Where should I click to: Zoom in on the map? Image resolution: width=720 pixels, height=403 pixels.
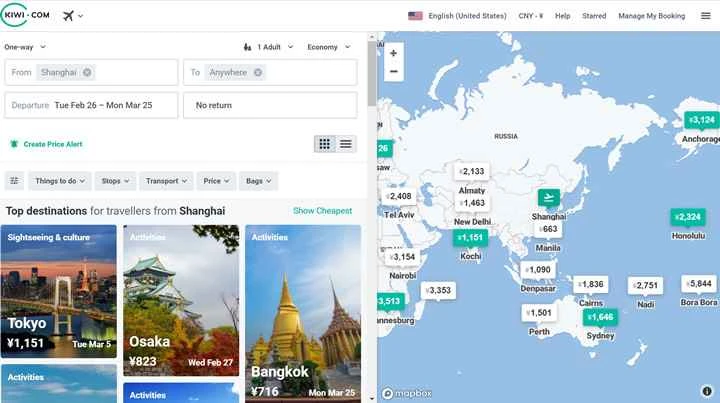tap(394, 53)
